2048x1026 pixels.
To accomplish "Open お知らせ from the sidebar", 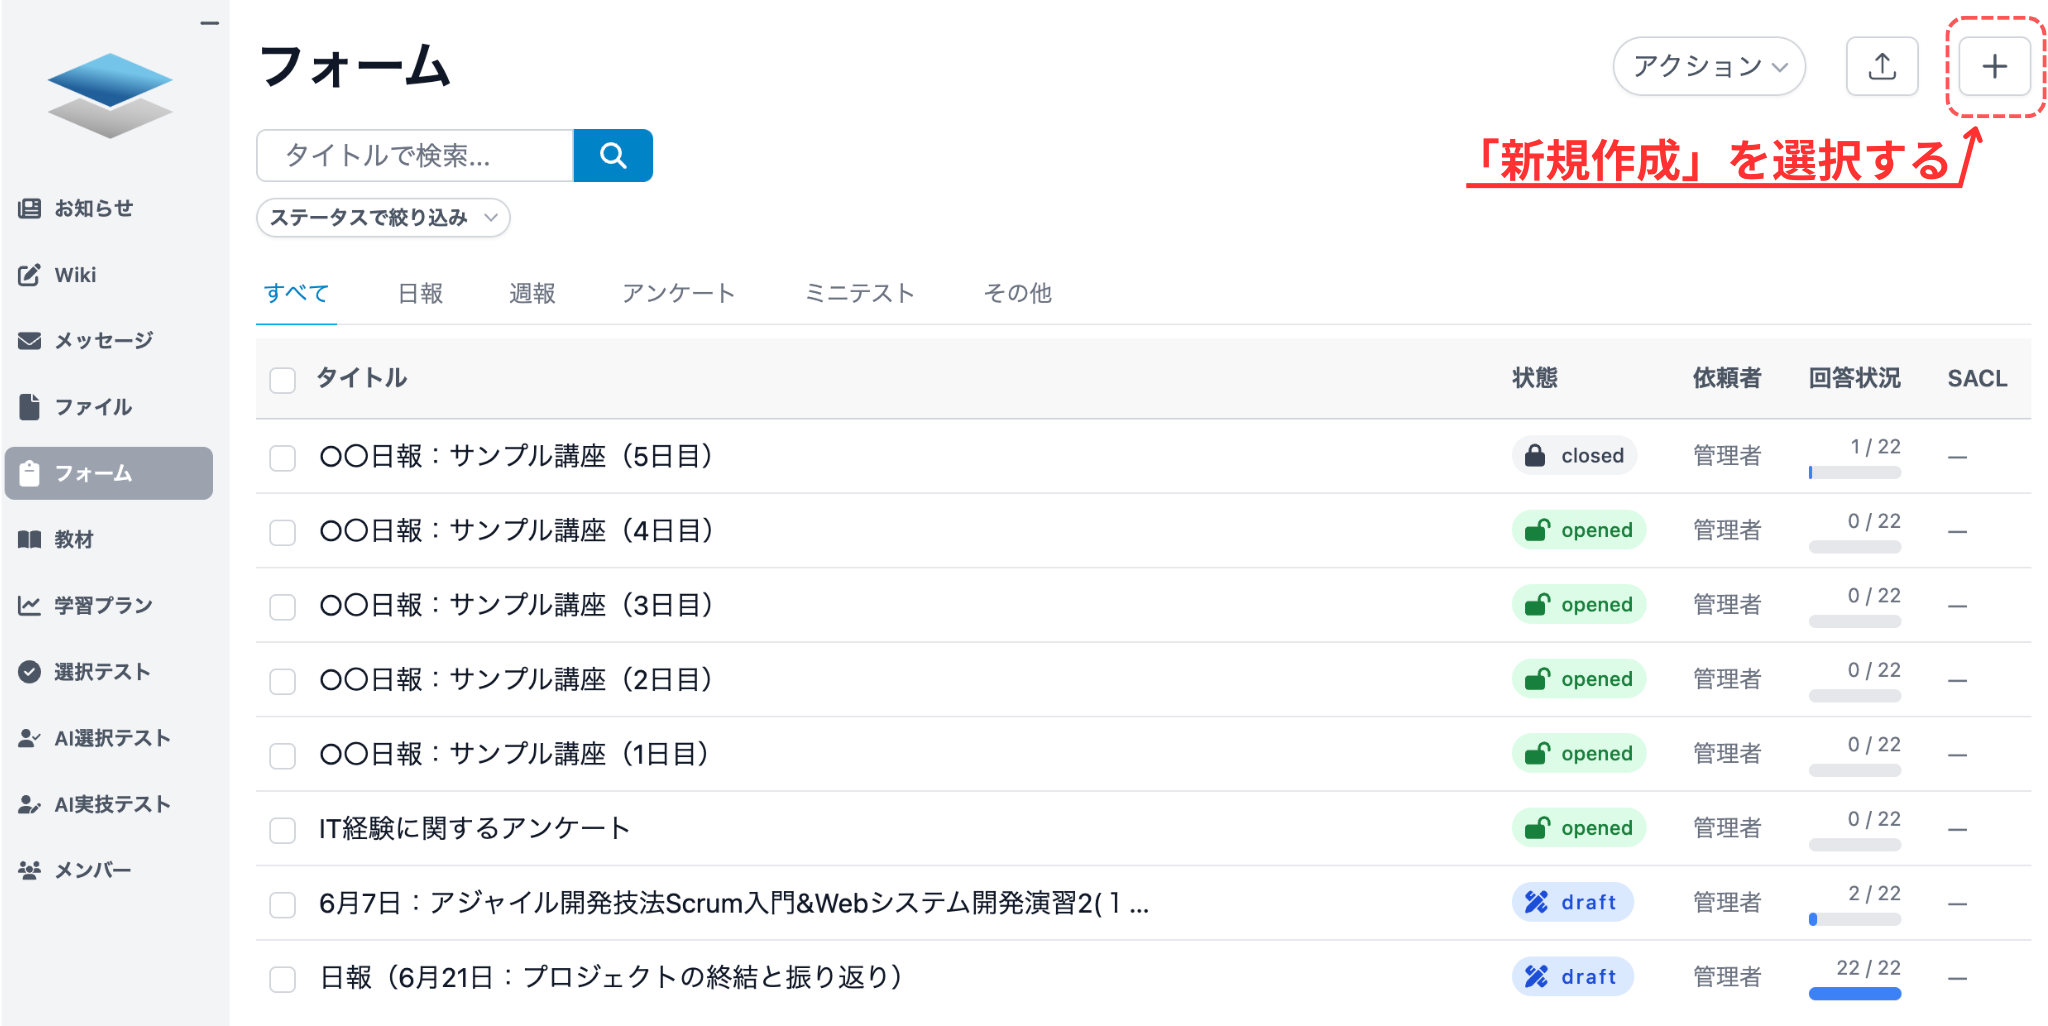I will click(92, 208).
